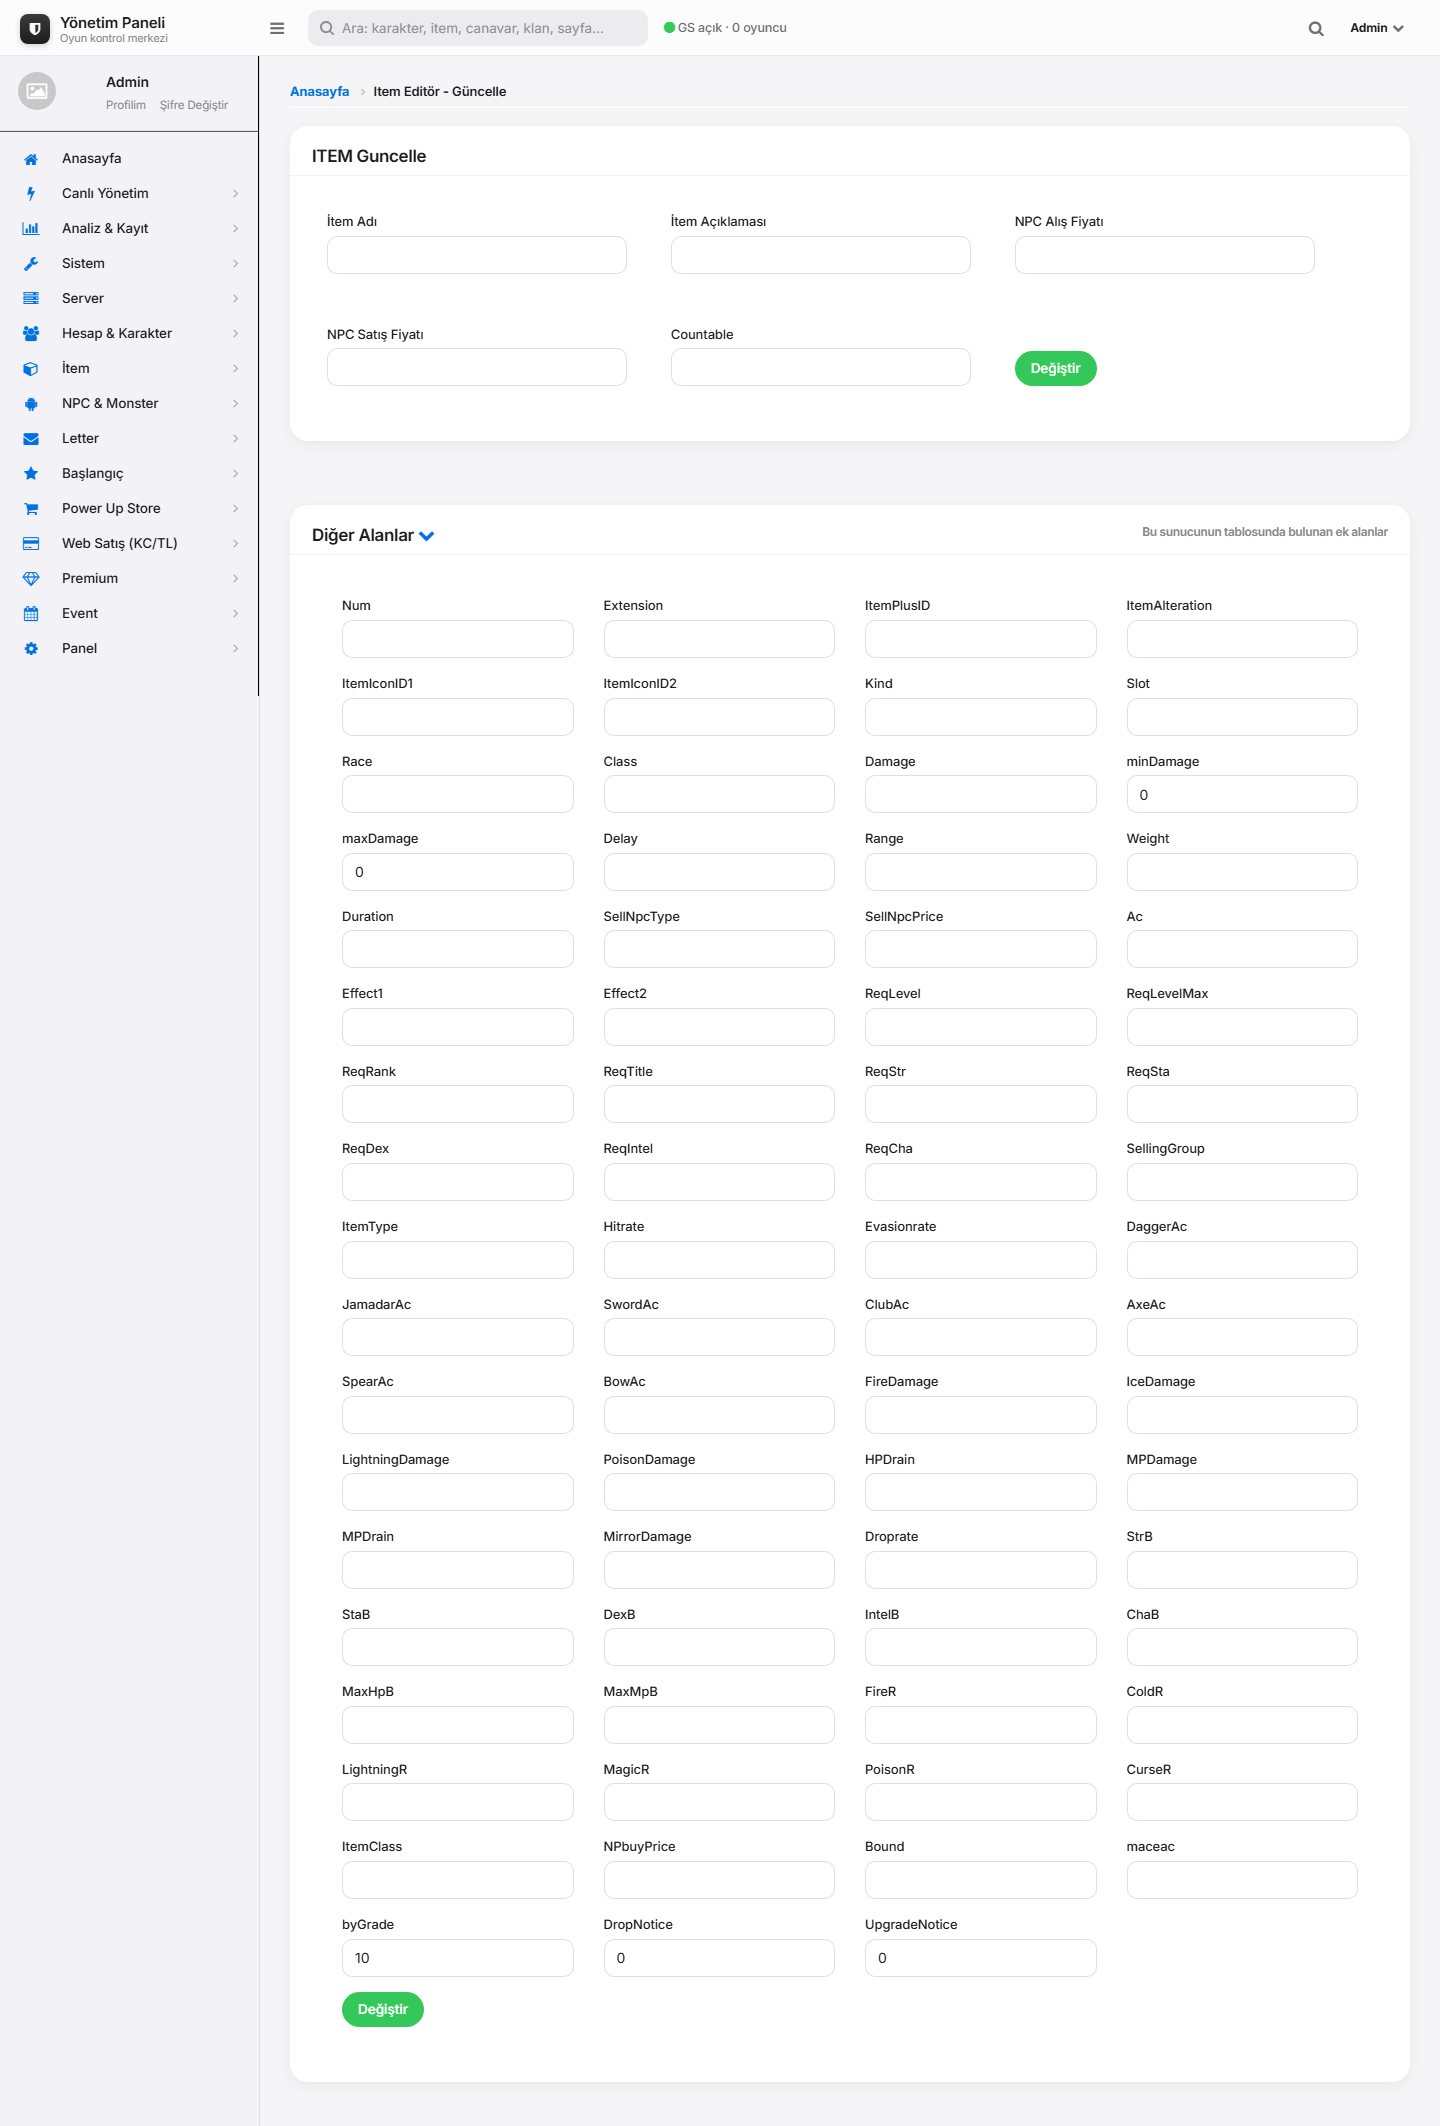Image resolution: width=1440 pixels, height=2126 pixels.
Task: Click the Başlangıç star icon
Action: [31, 474]
